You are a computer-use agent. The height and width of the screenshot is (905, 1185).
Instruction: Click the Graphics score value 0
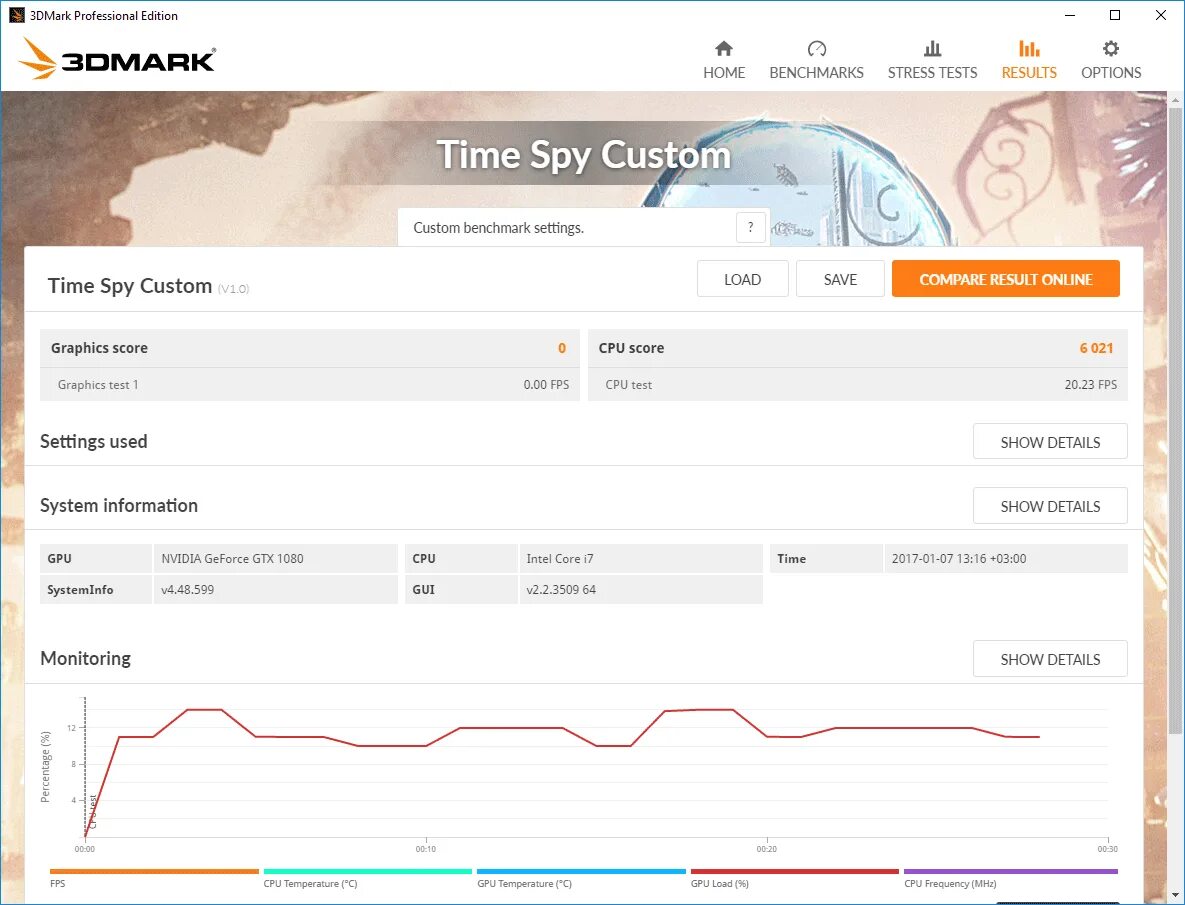562,348
